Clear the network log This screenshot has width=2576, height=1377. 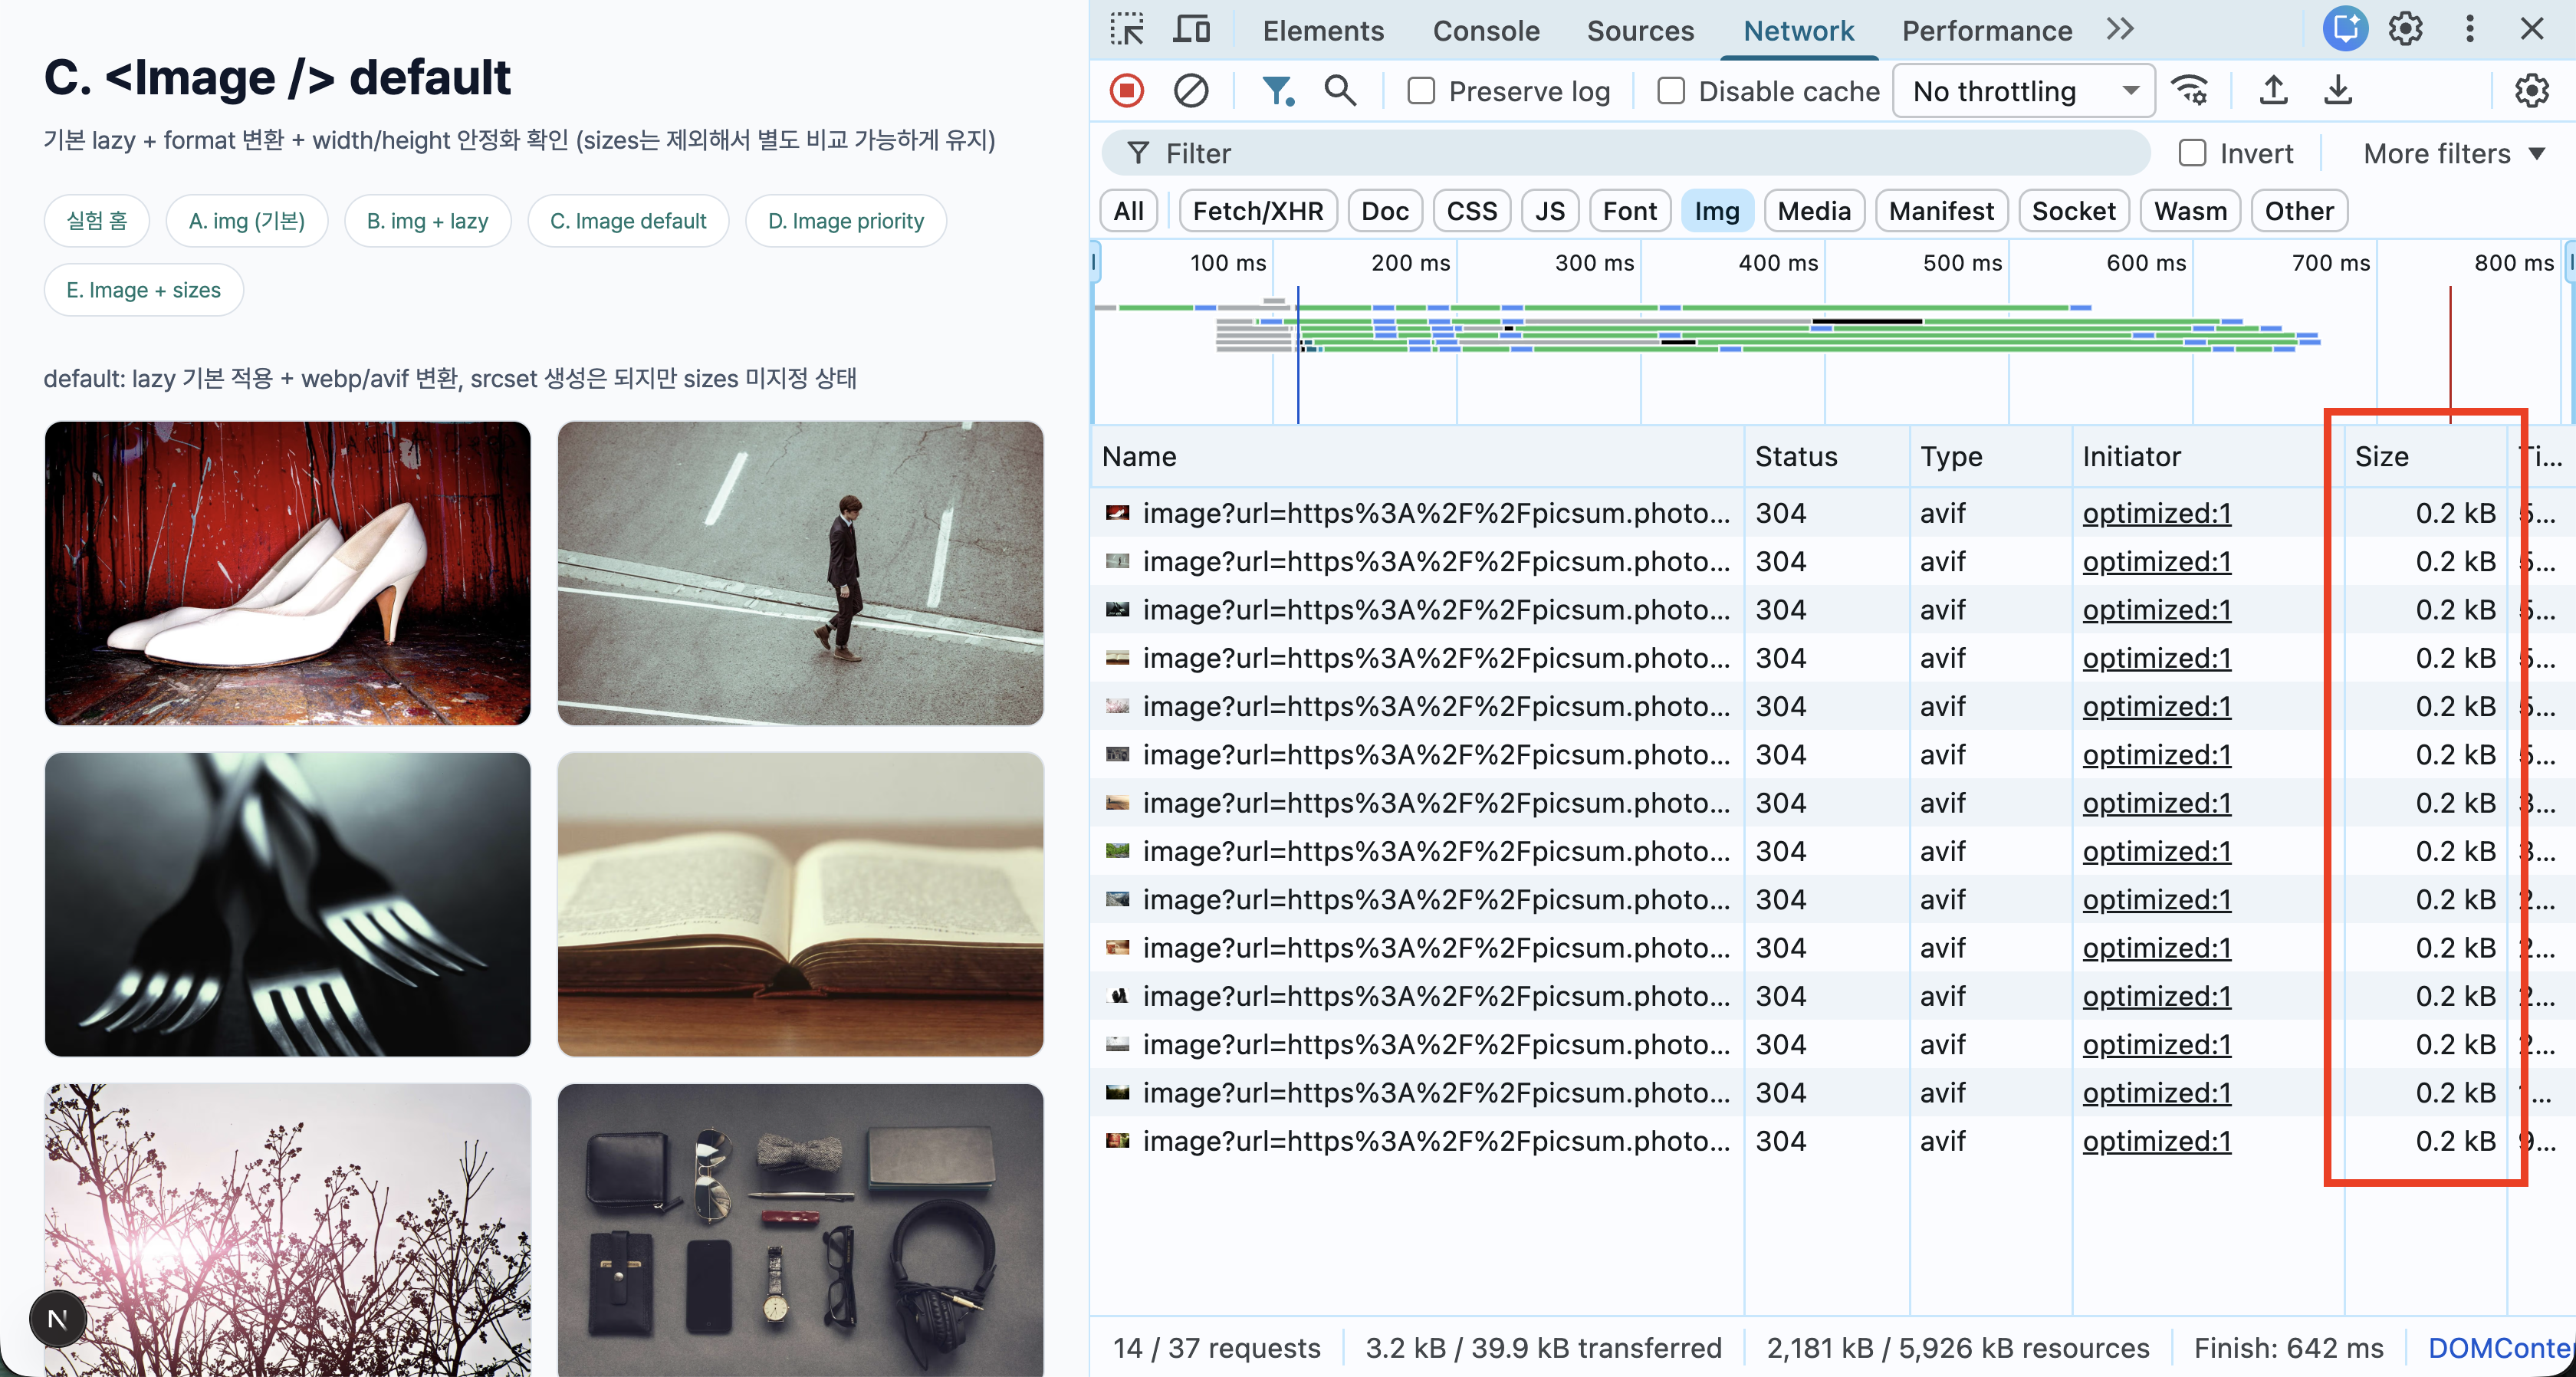tap(1190, 91)
